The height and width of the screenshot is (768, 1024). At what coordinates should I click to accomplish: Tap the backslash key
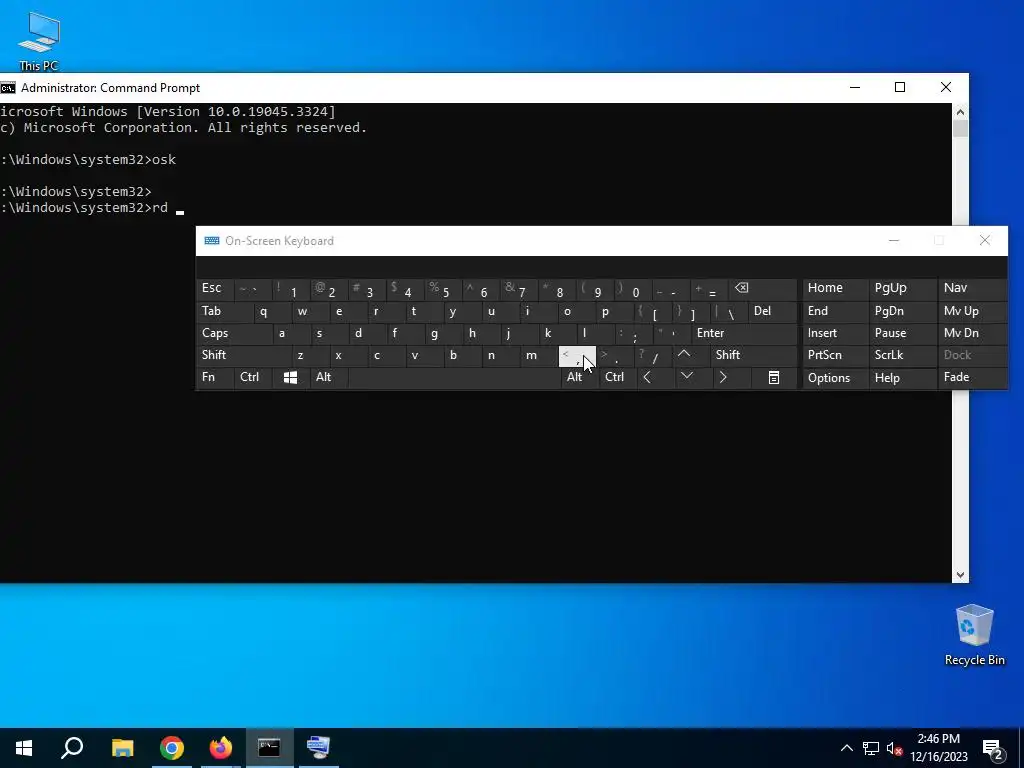(x=729, y=311)
